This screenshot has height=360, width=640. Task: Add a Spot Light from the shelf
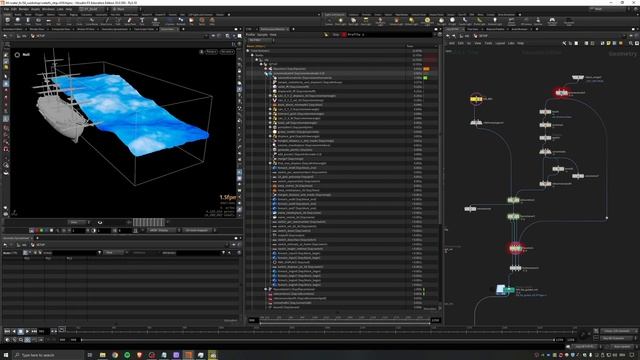tap(353, 20)
